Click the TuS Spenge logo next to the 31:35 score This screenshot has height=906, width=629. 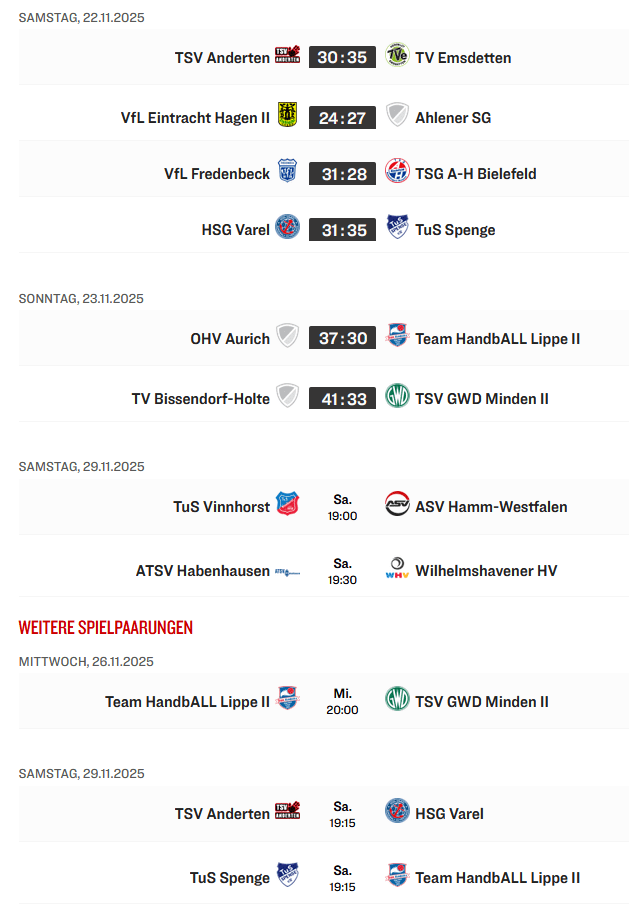tap(397, 228)
